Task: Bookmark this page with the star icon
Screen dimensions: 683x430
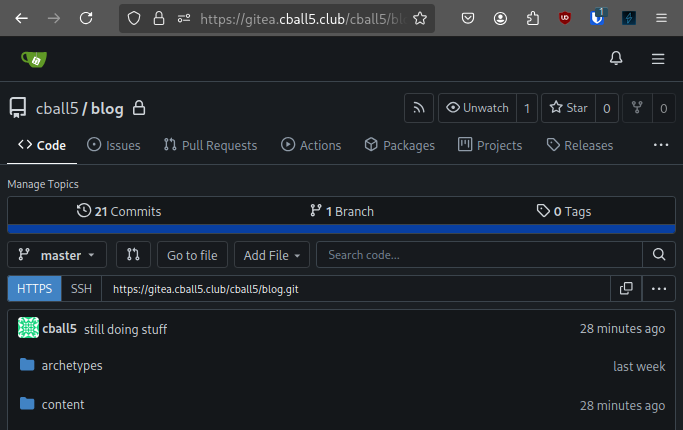Action: coord(420,18)
